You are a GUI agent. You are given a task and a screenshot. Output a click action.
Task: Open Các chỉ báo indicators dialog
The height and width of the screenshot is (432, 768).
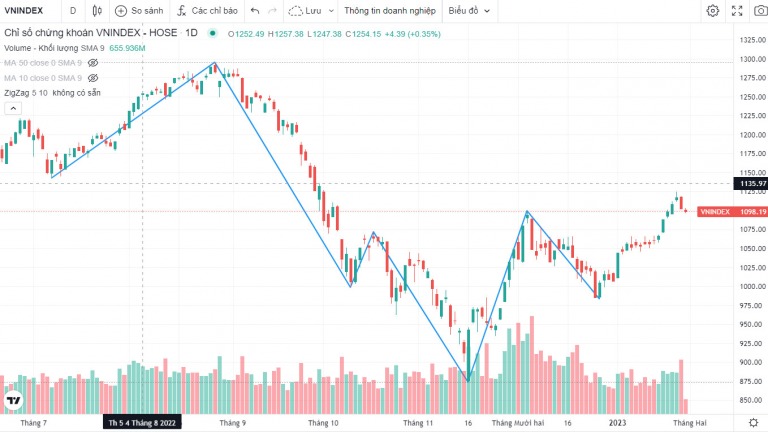click(x=207, y=10)
